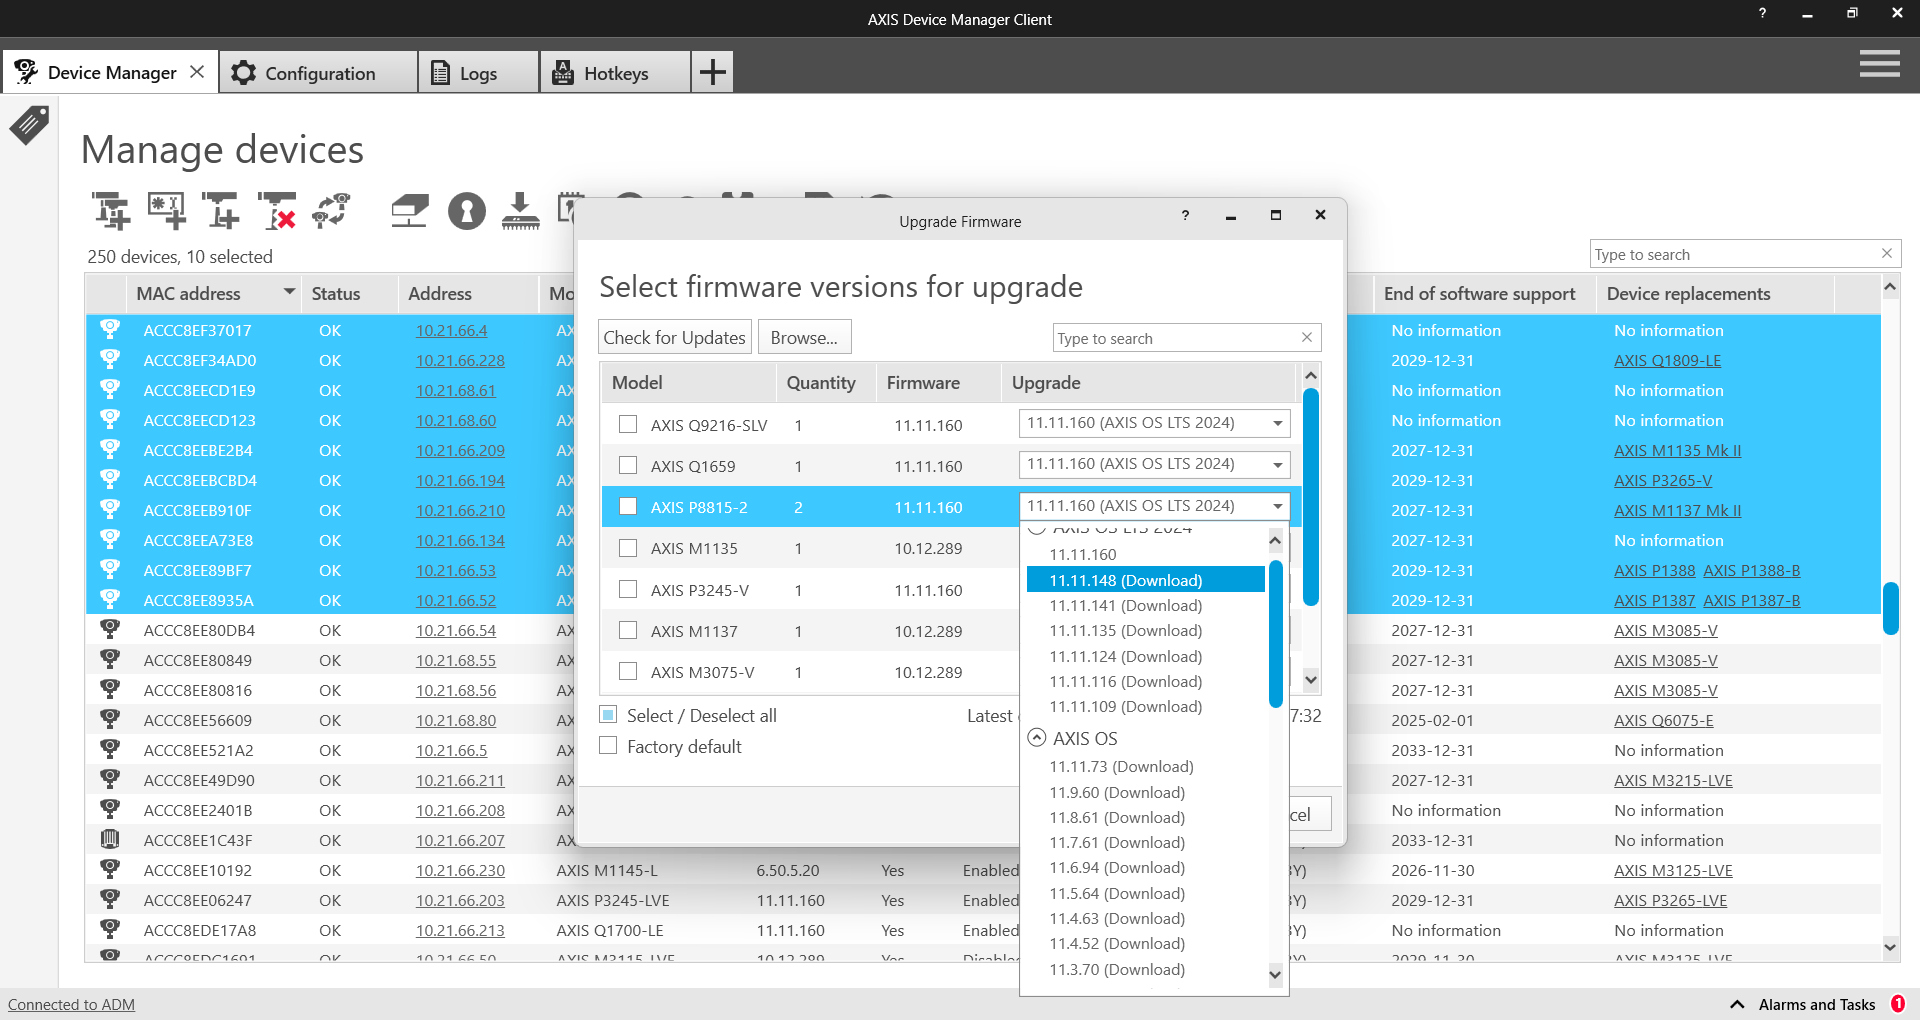The width and height of the screenshot is (1920, 1020).
Task: Click the Browse... button
Action: pyautogui.click(x=804, y=337)
